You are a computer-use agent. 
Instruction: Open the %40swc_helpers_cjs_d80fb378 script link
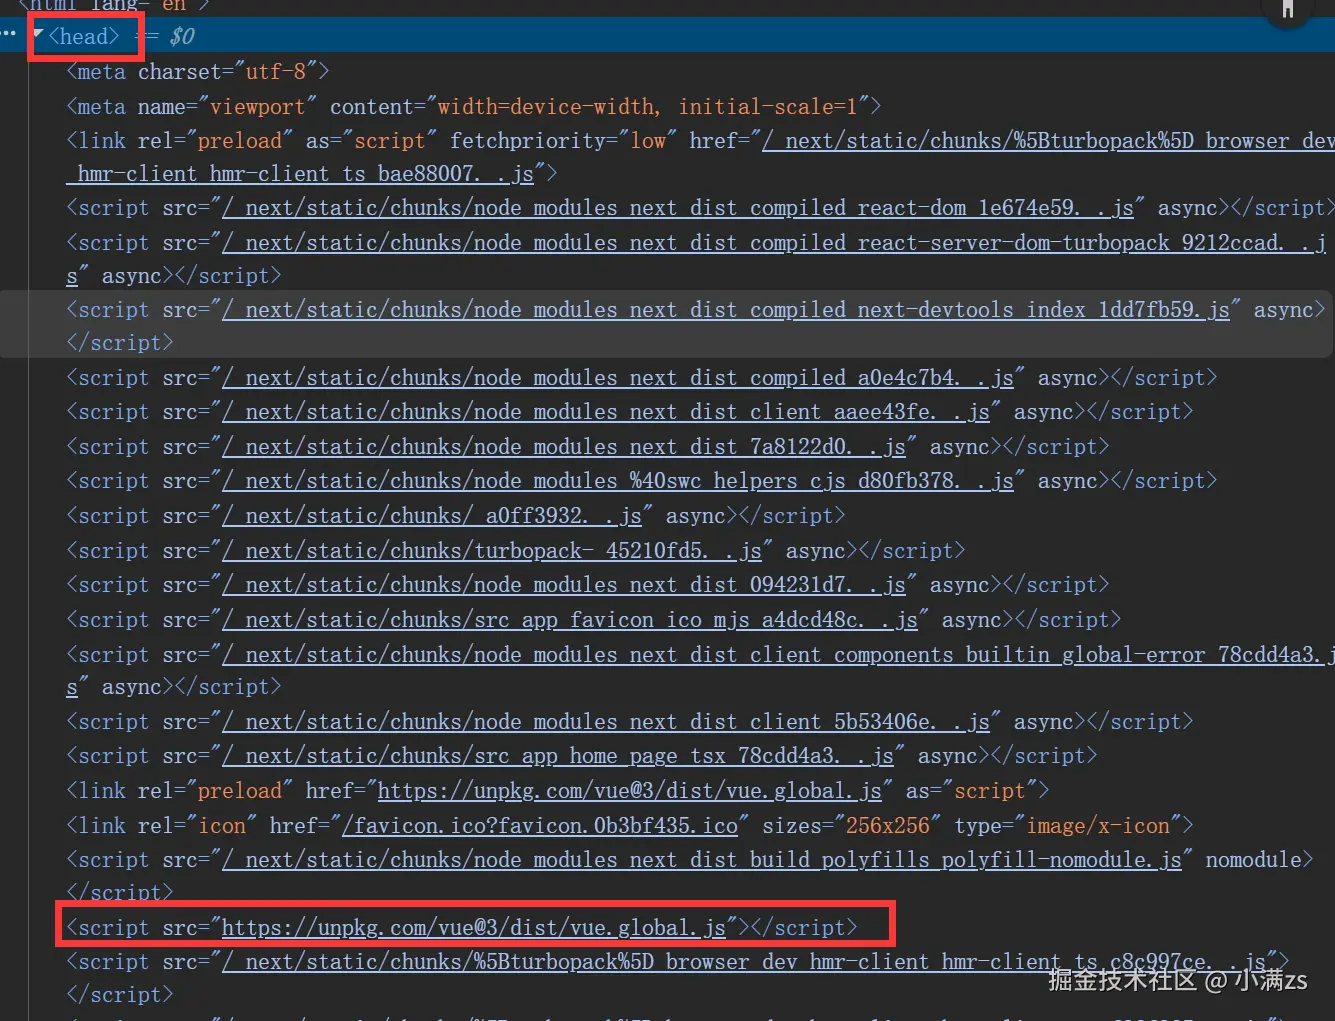[x=618, y=481]
